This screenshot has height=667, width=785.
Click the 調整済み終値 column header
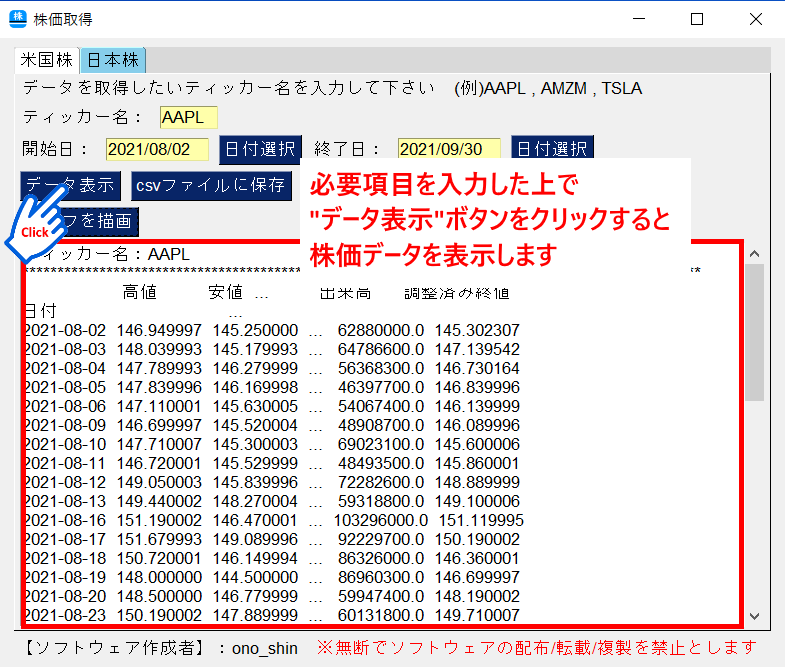click(457, 293)
